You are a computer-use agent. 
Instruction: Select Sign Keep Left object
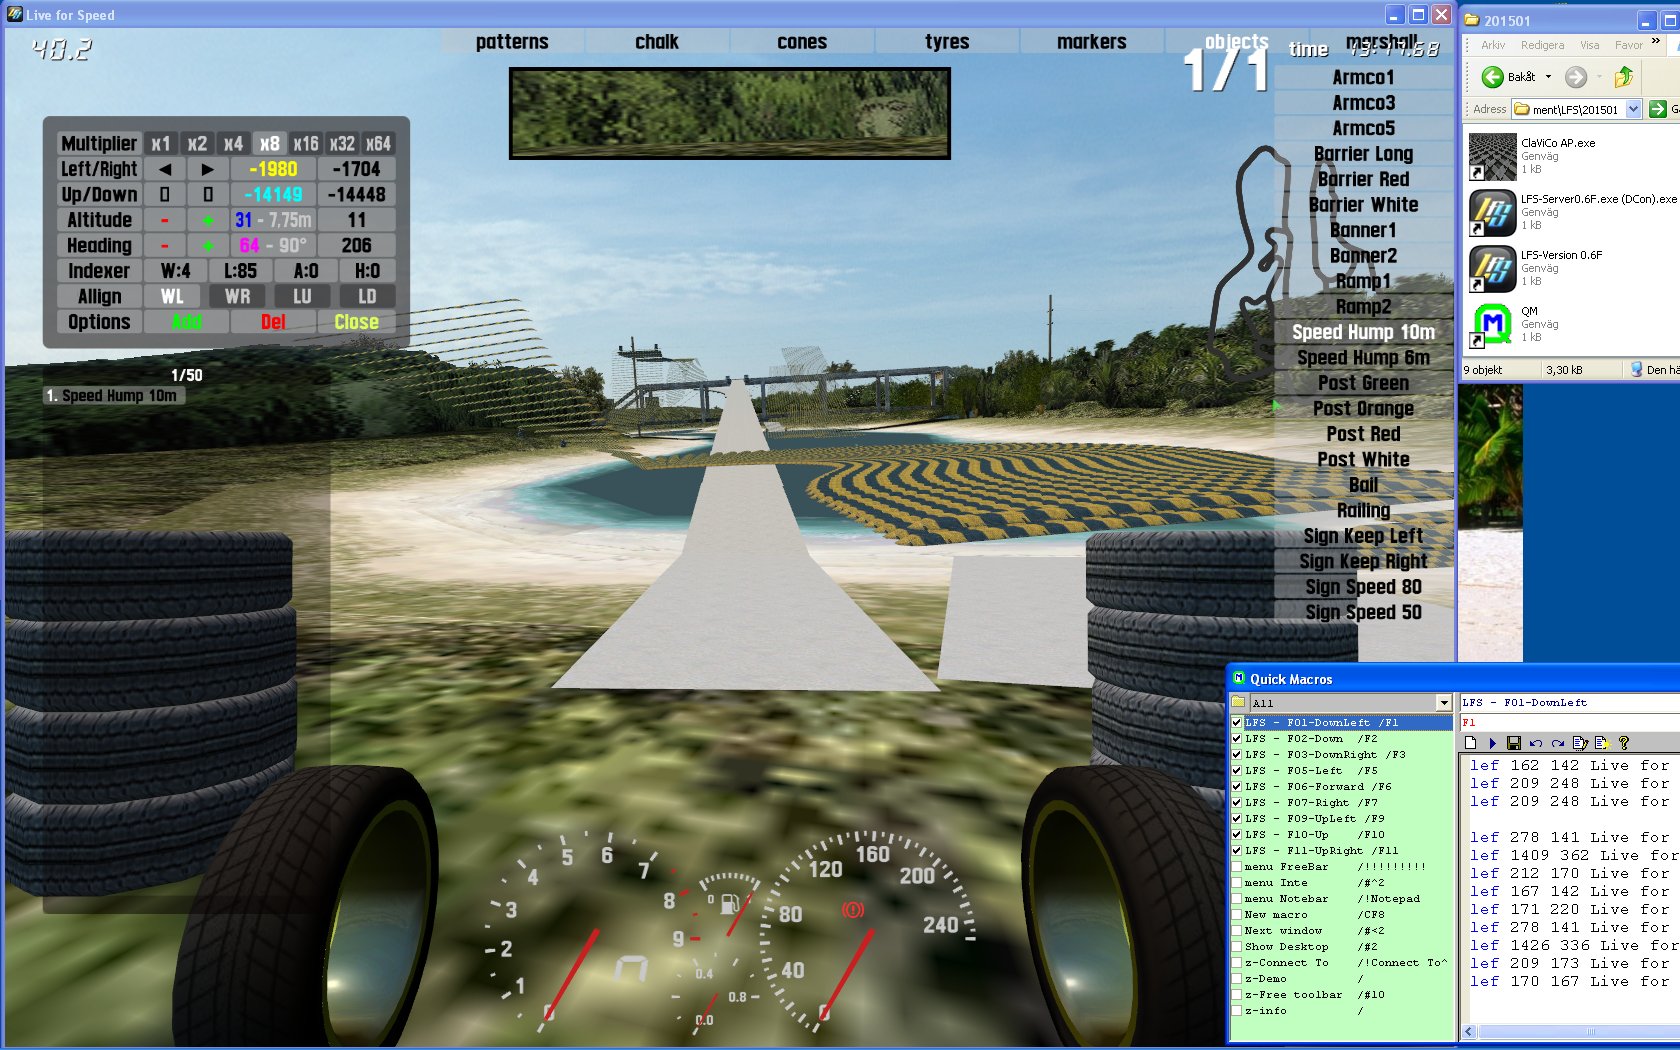(x=1363, y=536)
